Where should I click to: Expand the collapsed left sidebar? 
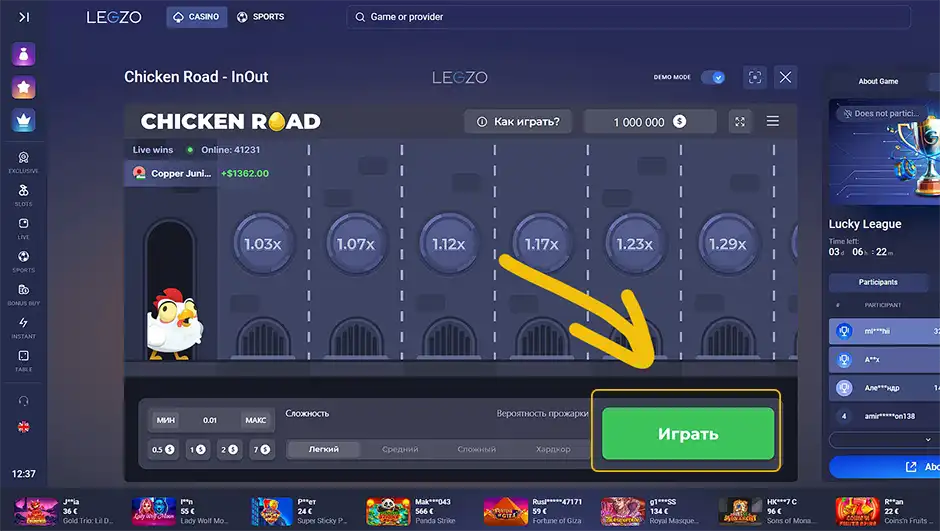click(x=24, y=17)
